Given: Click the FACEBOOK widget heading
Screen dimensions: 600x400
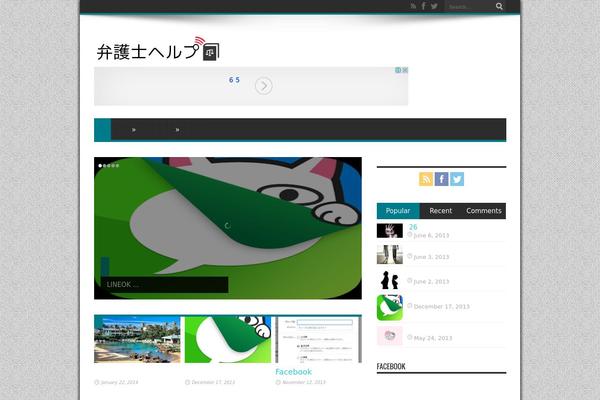Looking at the screenshot, I should coord(391,366).
